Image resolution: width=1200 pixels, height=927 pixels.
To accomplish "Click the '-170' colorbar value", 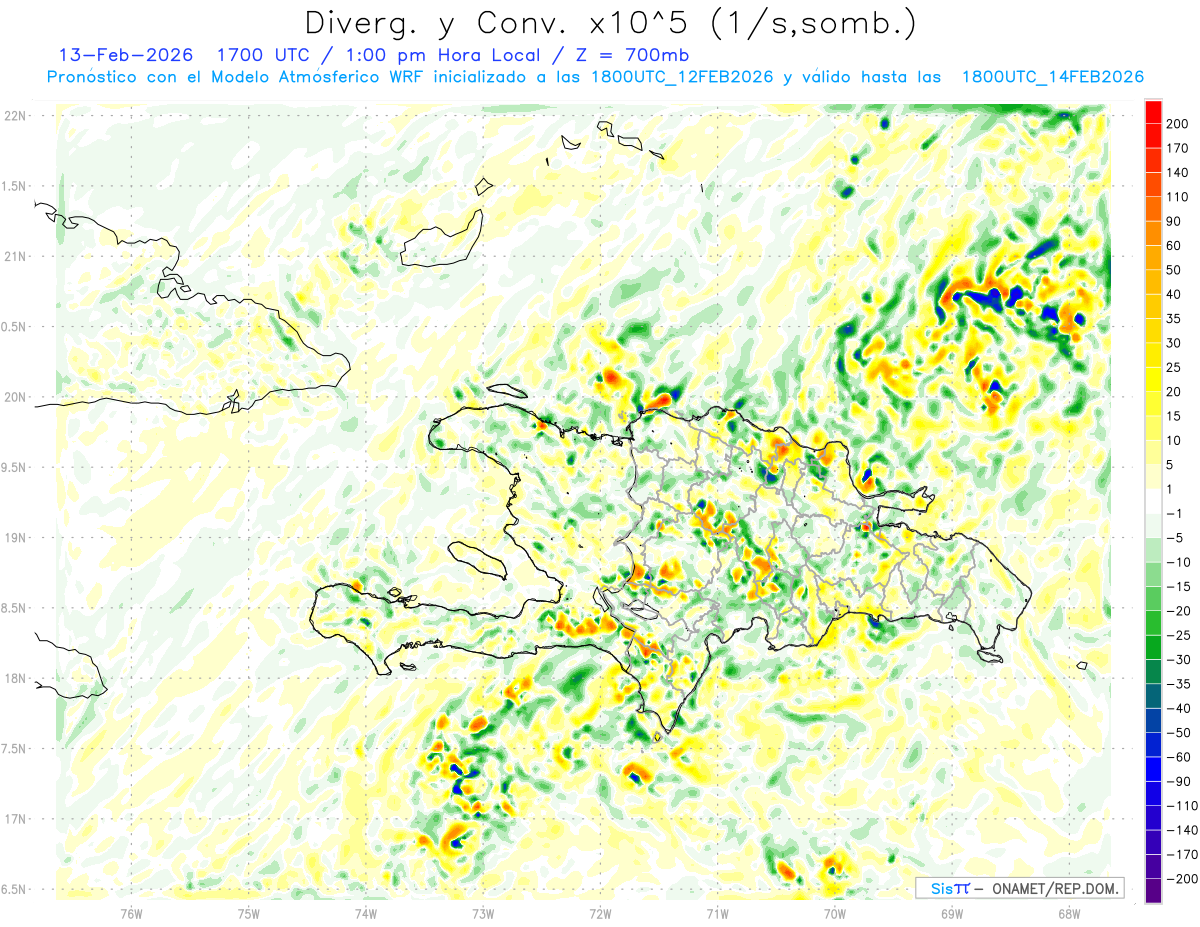I will [1184, 854].
